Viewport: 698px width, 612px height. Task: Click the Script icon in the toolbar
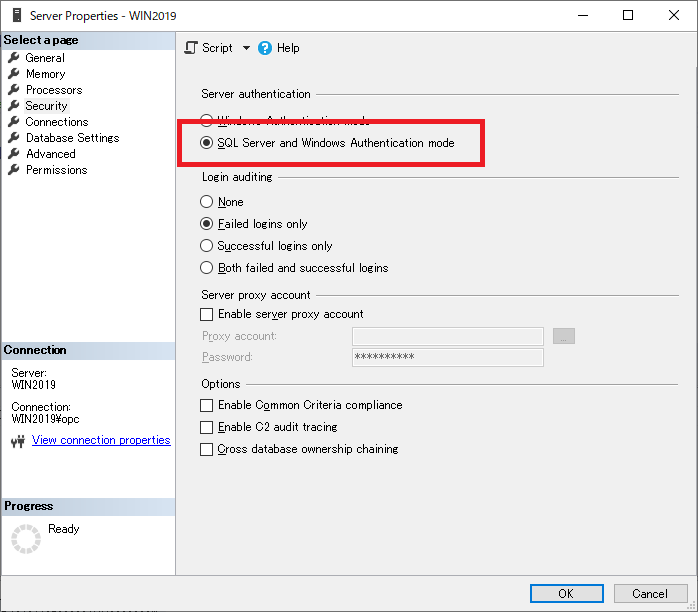coord(191,48)
